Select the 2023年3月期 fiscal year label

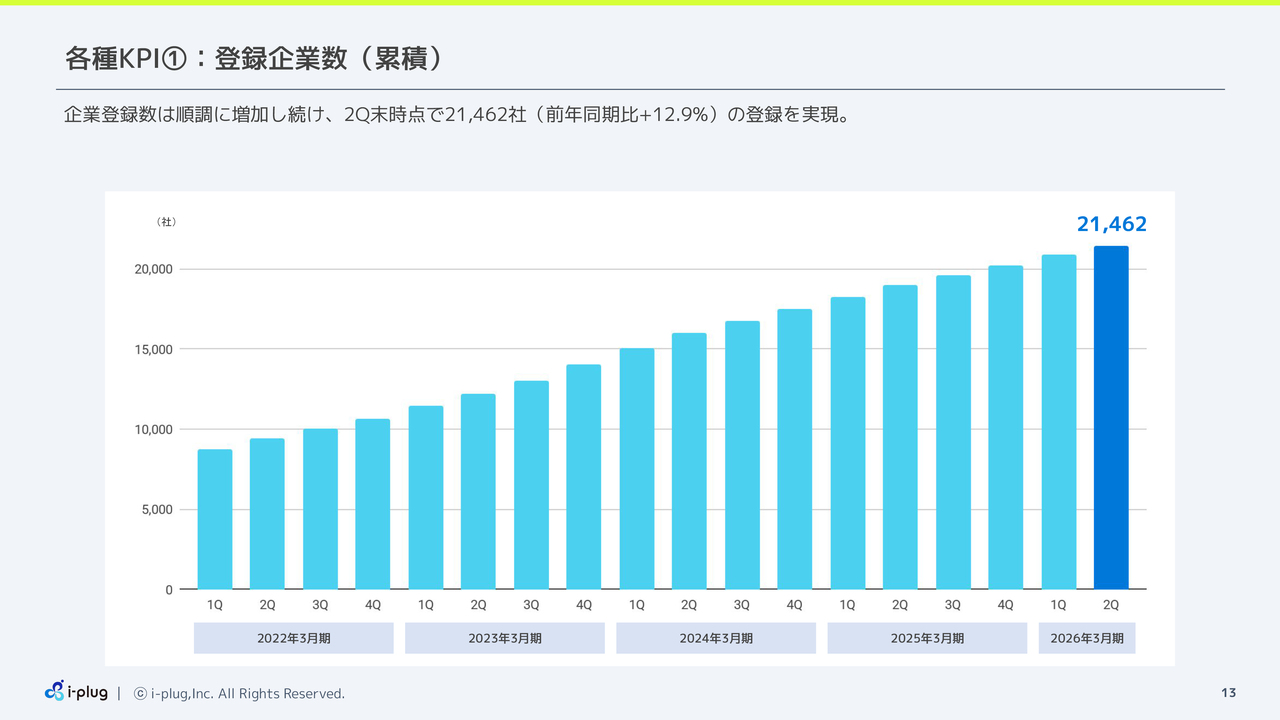[504, 638]
